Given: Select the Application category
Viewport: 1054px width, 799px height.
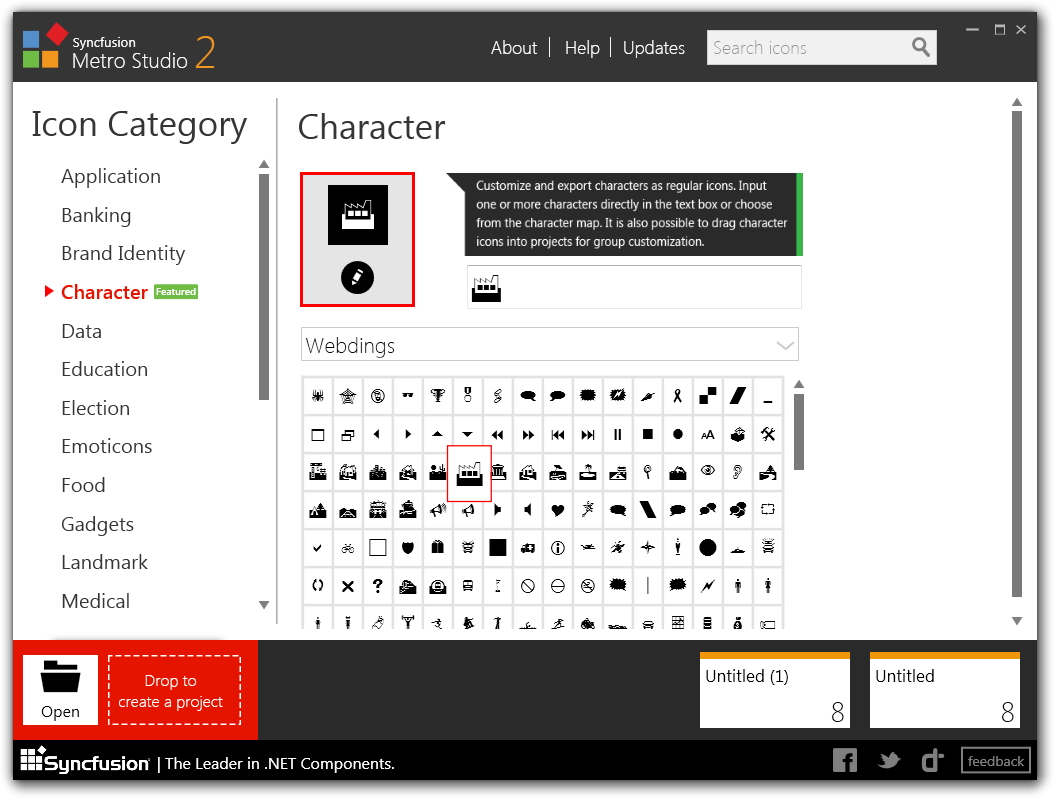Looking at the screenshot, I should [x=111, y=177].
